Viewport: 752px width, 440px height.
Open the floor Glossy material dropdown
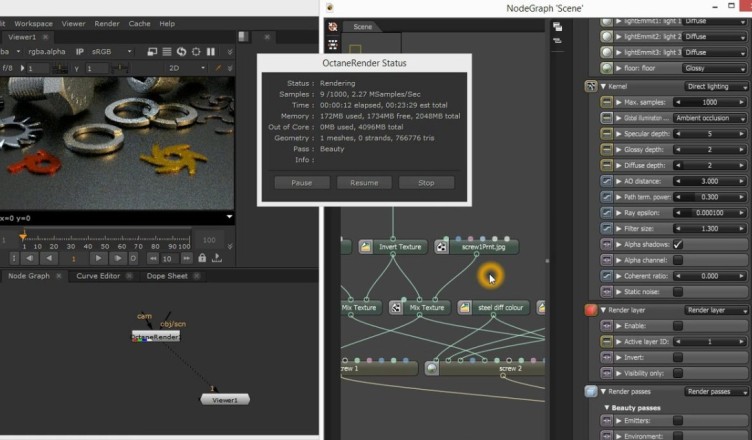coord(715,68)
